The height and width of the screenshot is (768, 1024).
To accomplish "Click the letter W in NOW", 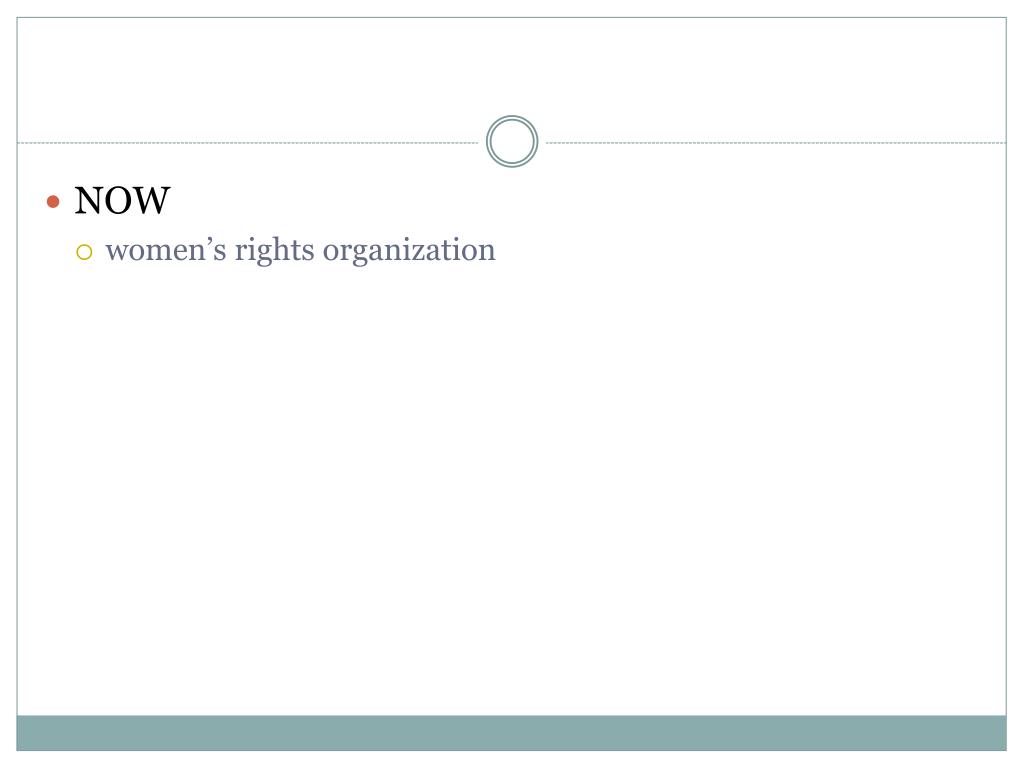I will pyautogui.click(x=153, y=200).
